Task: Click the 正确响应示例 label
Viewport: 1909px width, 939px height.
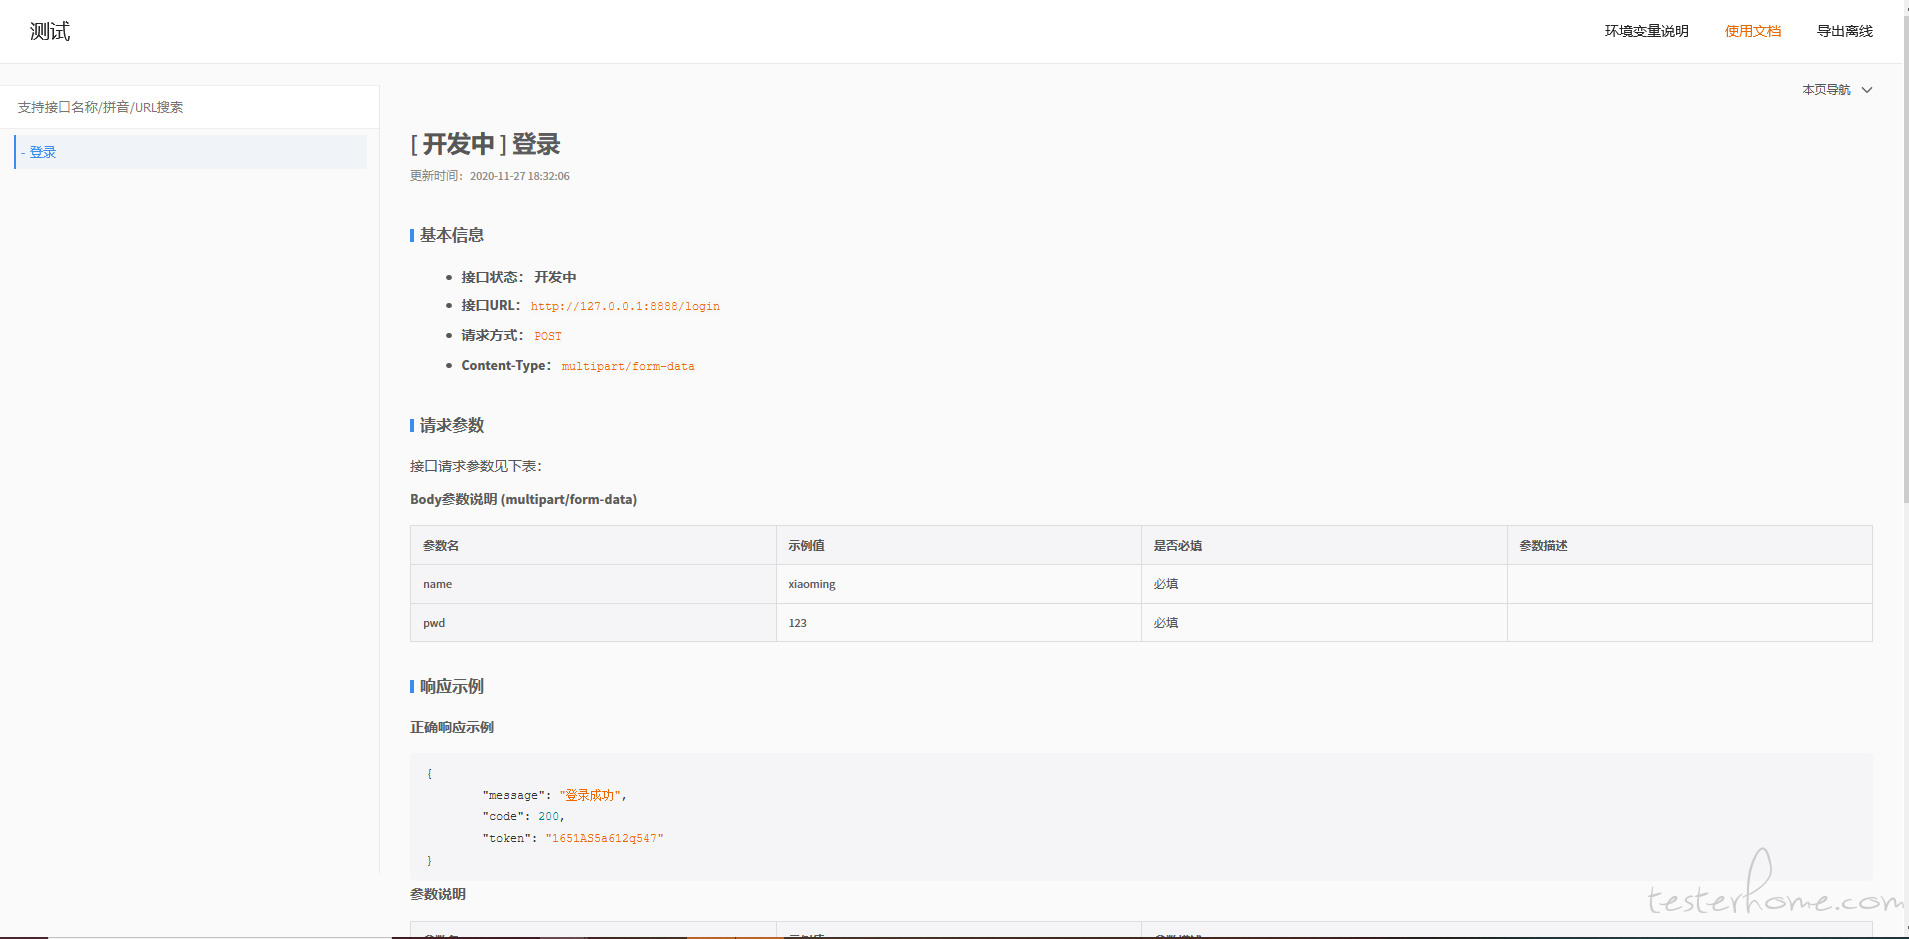Action: click(452, 727)
